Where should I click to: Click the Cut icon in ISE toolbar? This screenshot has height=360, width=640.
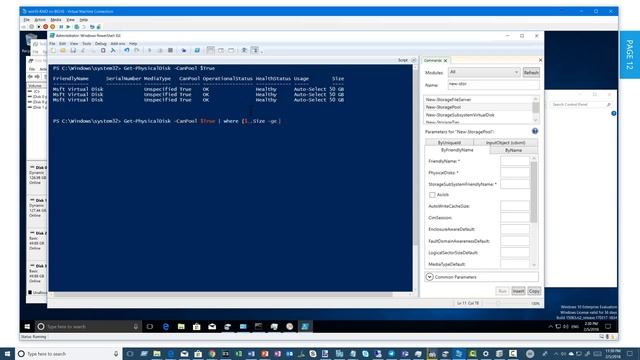pyautogui.click(x=83, y=50)
